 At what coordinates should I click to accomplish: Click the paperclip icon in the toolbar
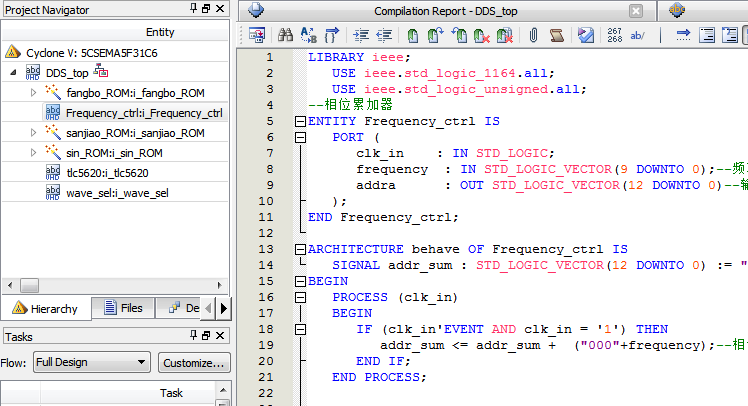pyautogui.click(x=533, y=36)
